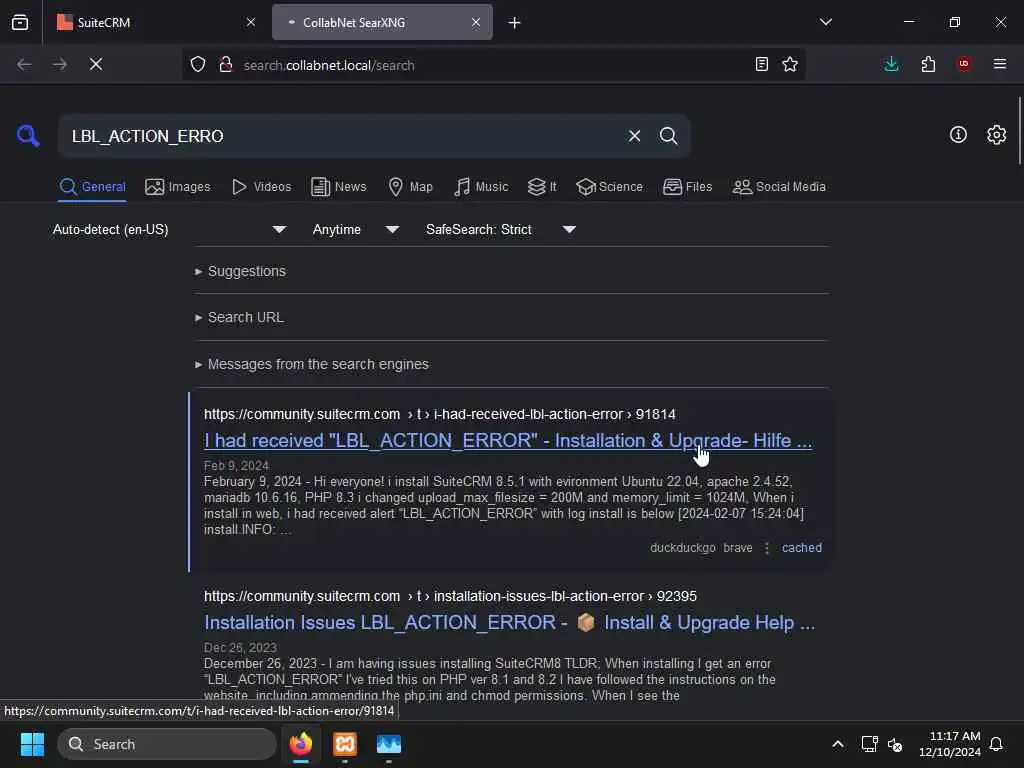Switch to Music search category
The image size is (1024, 768).
tap(481, 187)
